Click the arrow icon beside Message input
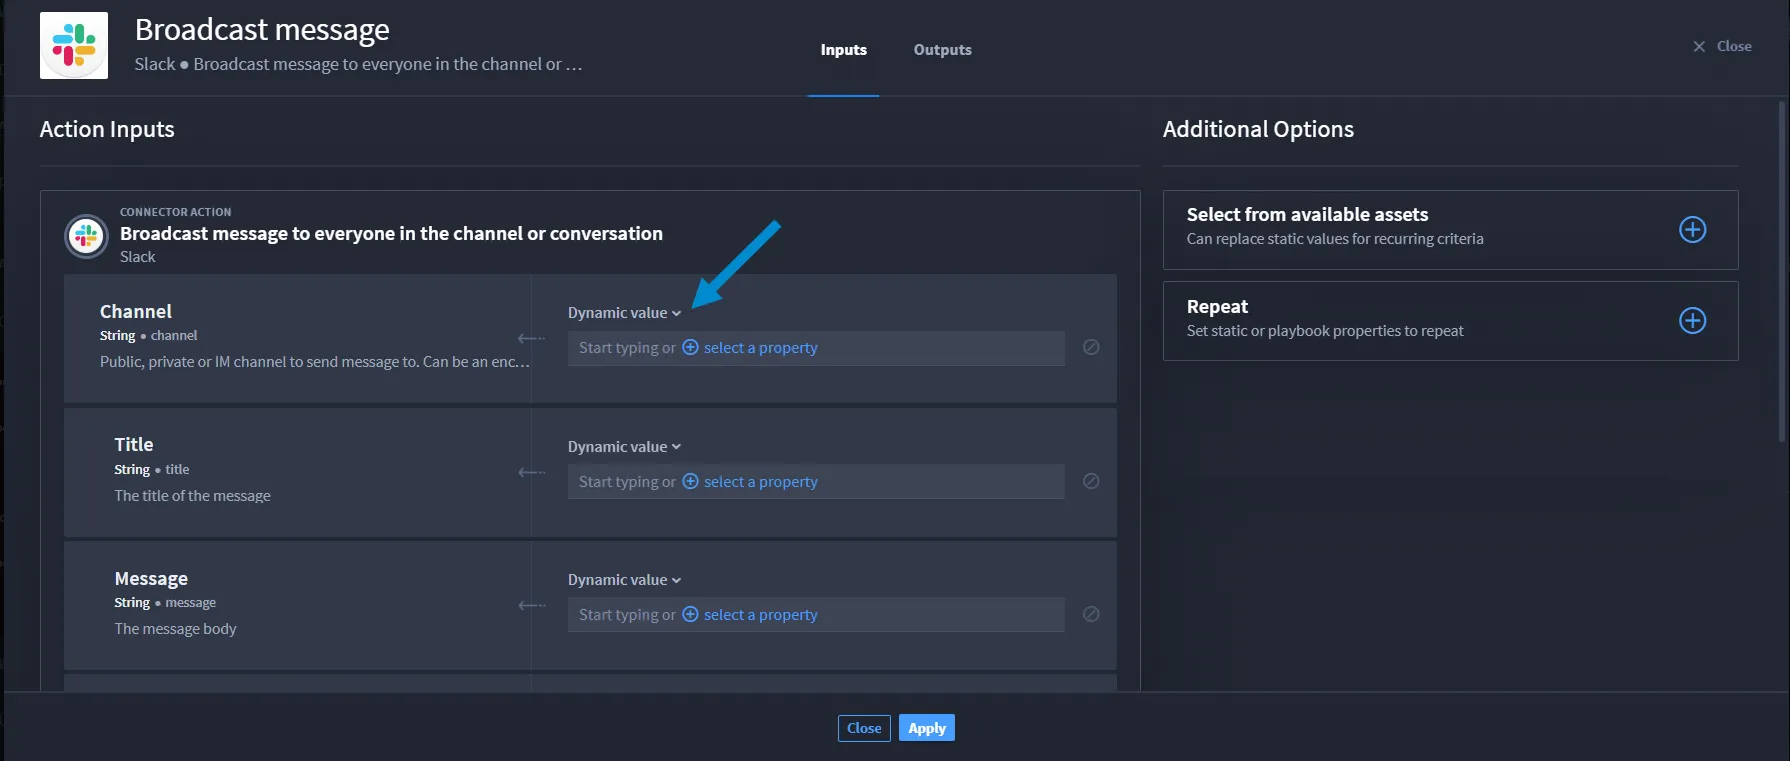The image size is (1790, 761). point(531,605)
